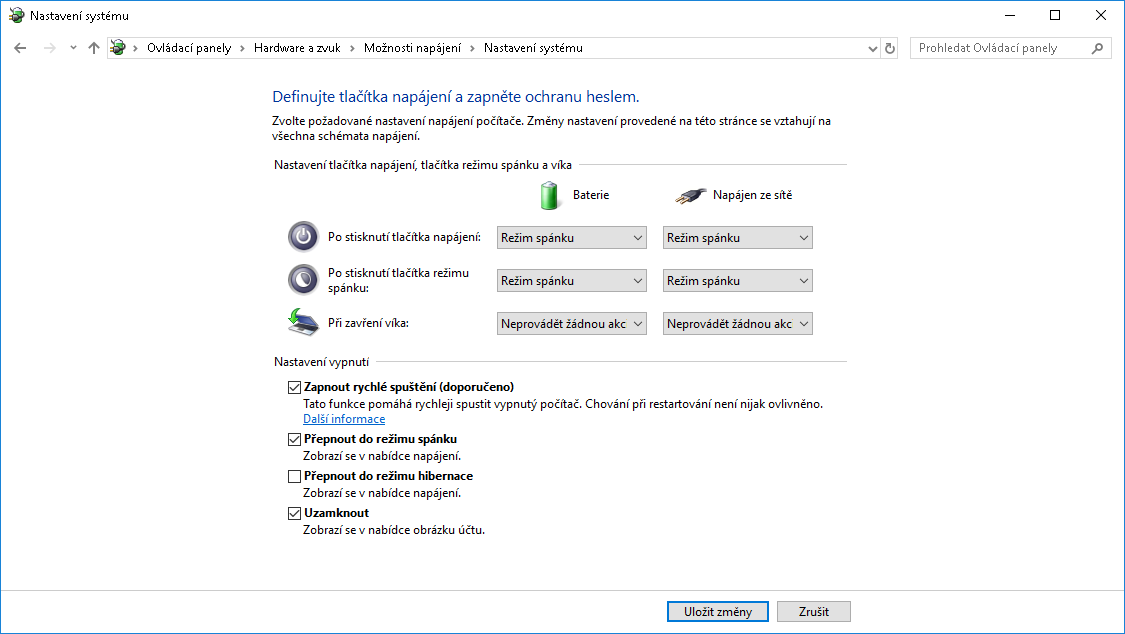1125x634 pixels.
Task: Click the Refresh button in address bar
Action: coord(891,48)
